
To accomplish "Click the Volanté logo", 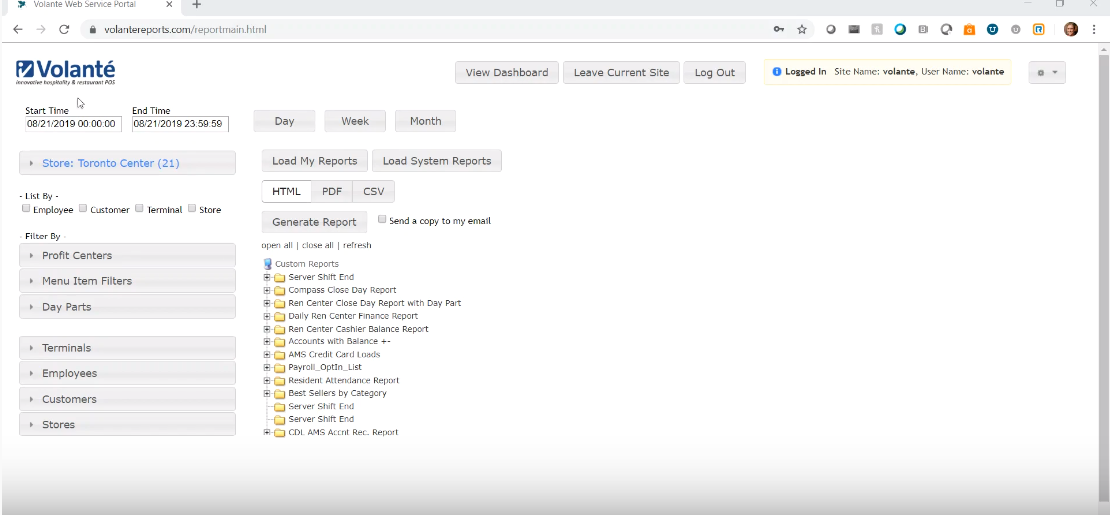I will tap(66, 72).
